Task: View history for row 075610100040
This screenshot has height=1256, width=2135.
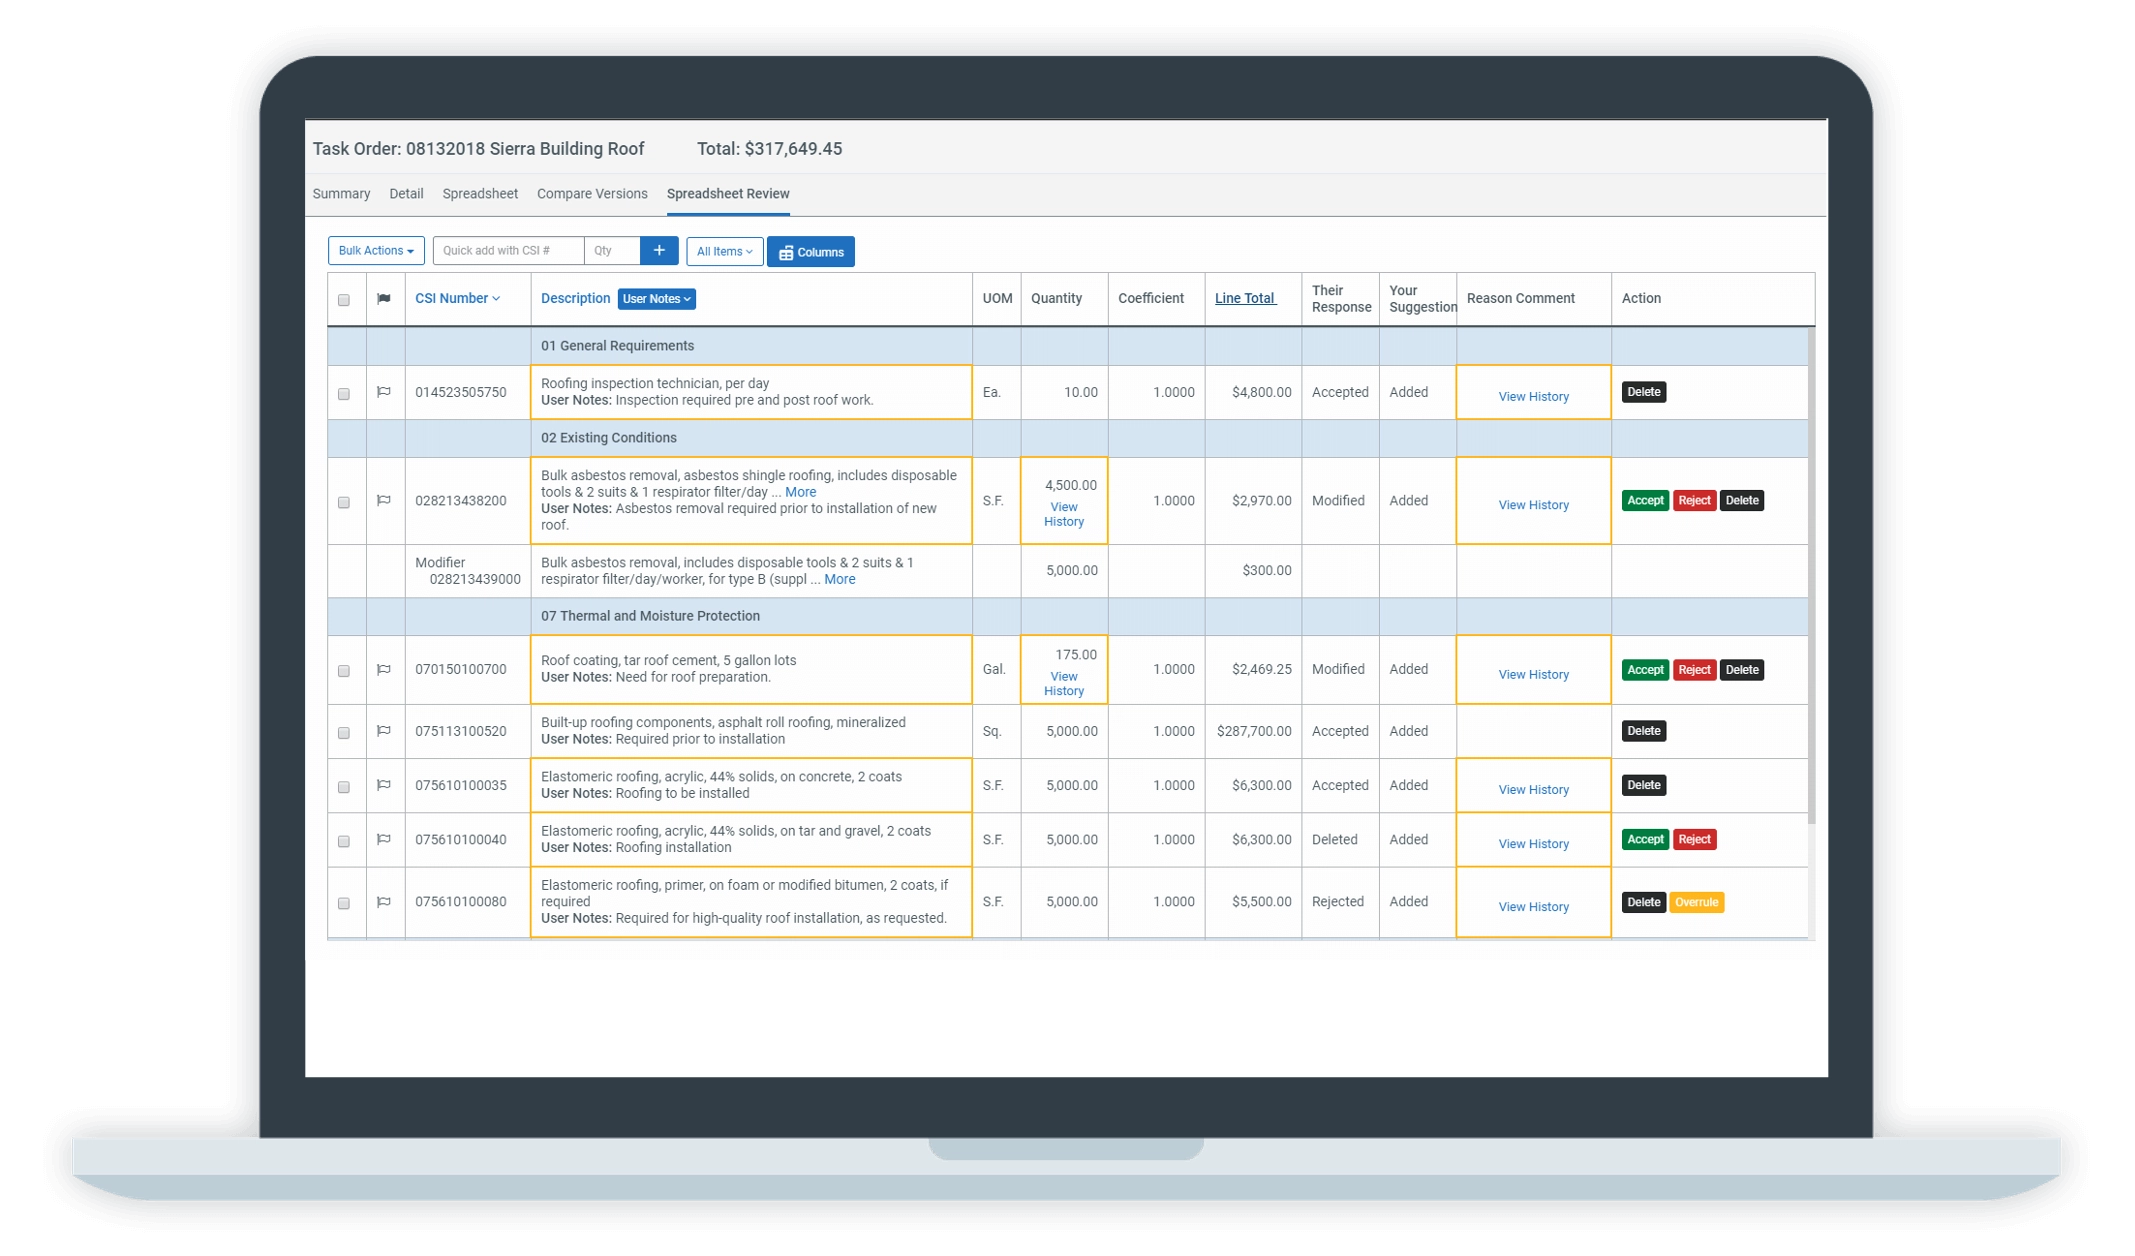Action: pyautogui.click(x=1533, y=844)
